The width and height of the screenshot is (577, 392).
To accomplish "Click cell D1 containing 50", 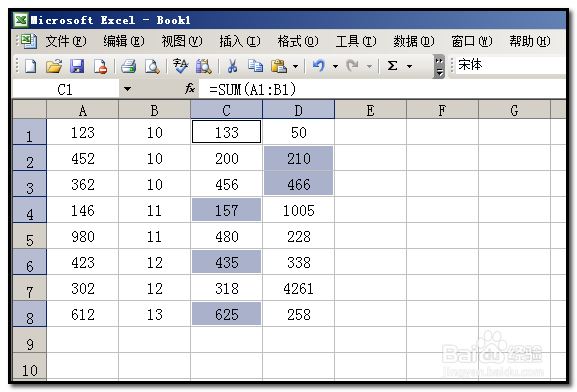I will [x=298, y=132].
